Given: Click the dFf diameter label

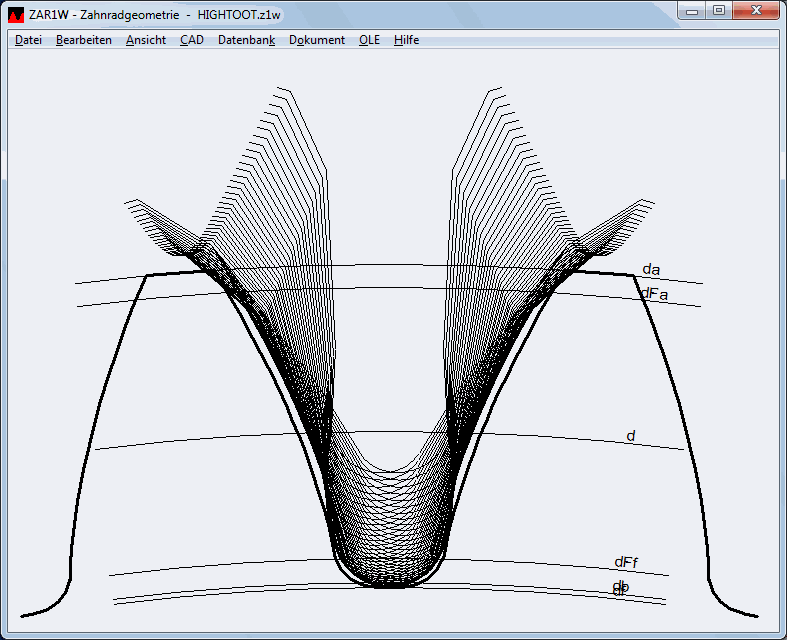Looking at the screenshot, I should pos(626,562).
